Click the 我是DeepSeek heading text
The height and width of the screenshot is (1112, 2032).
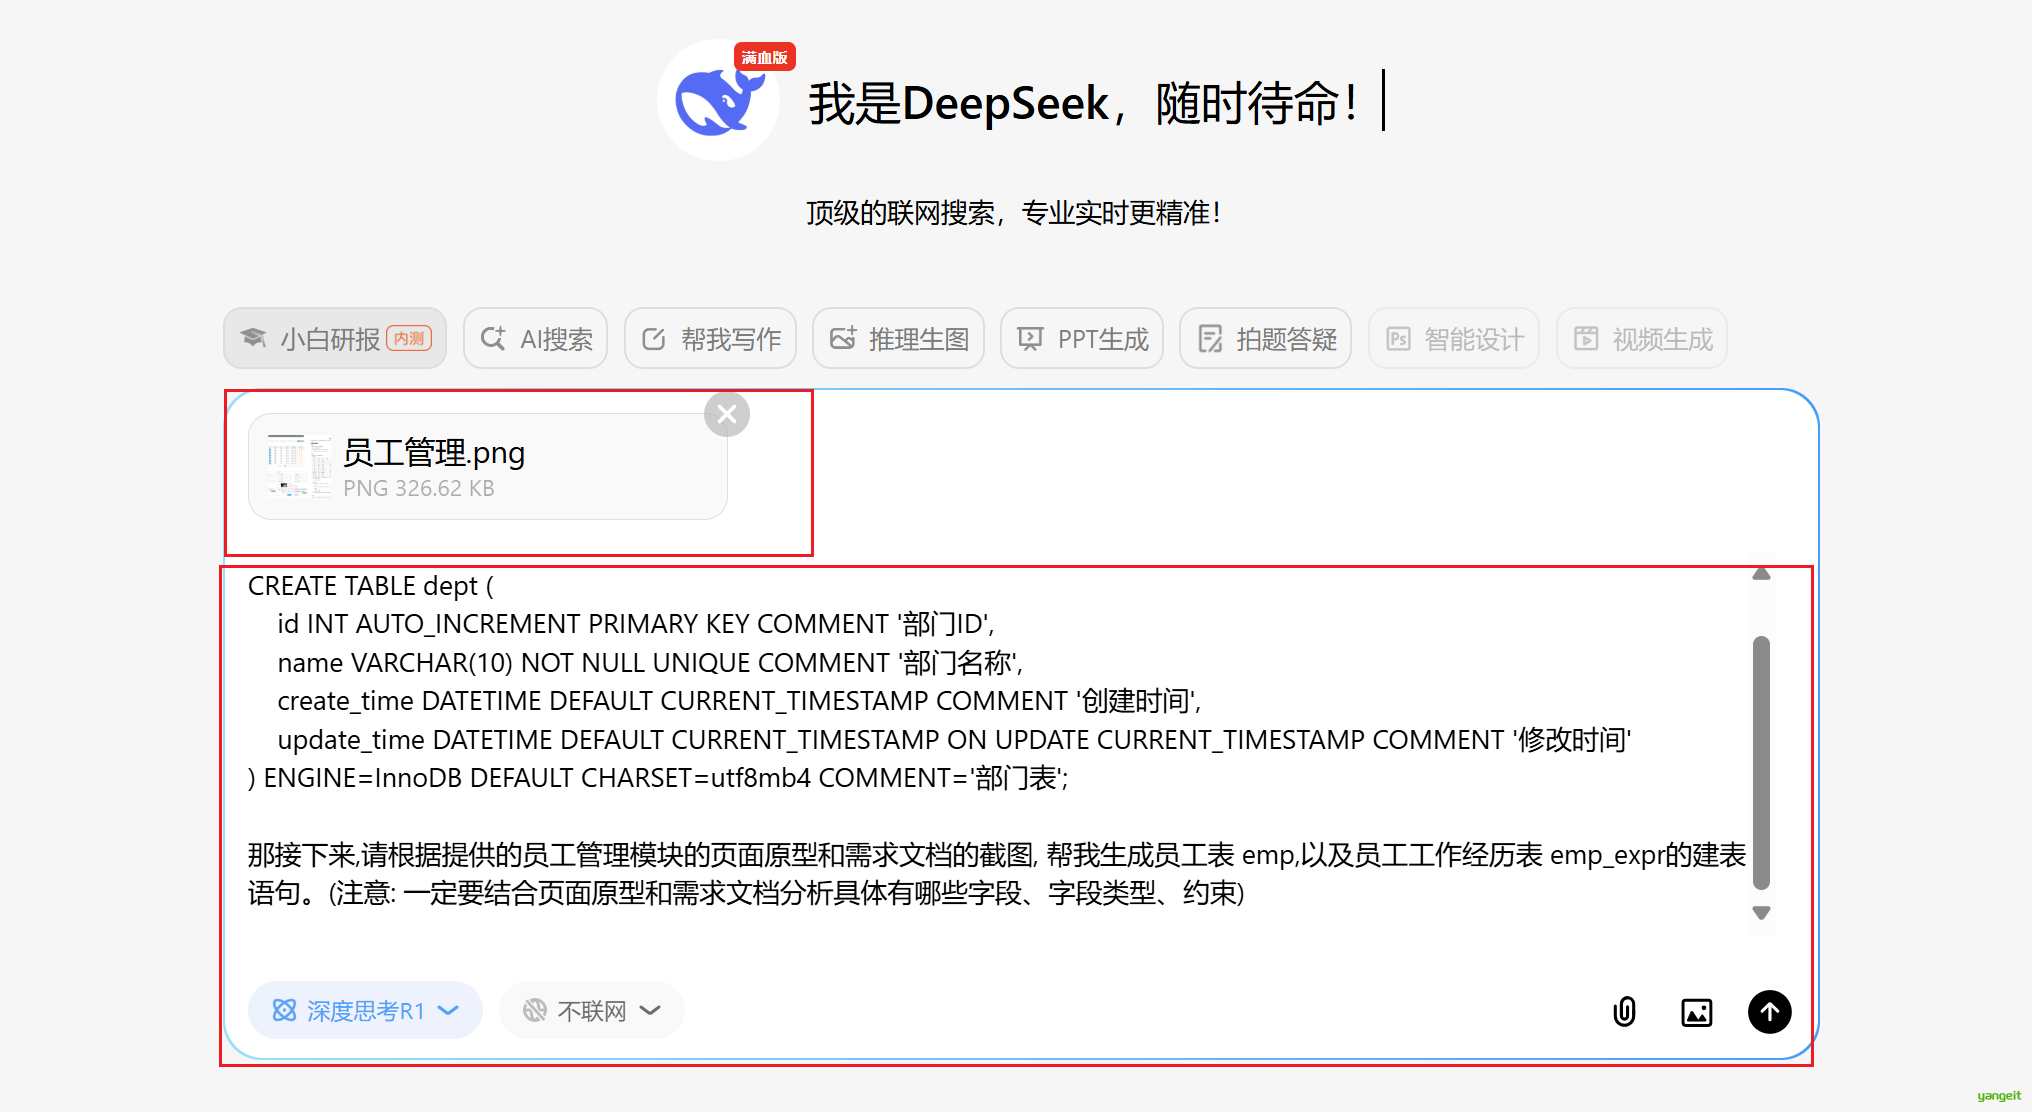[1085, 102]
